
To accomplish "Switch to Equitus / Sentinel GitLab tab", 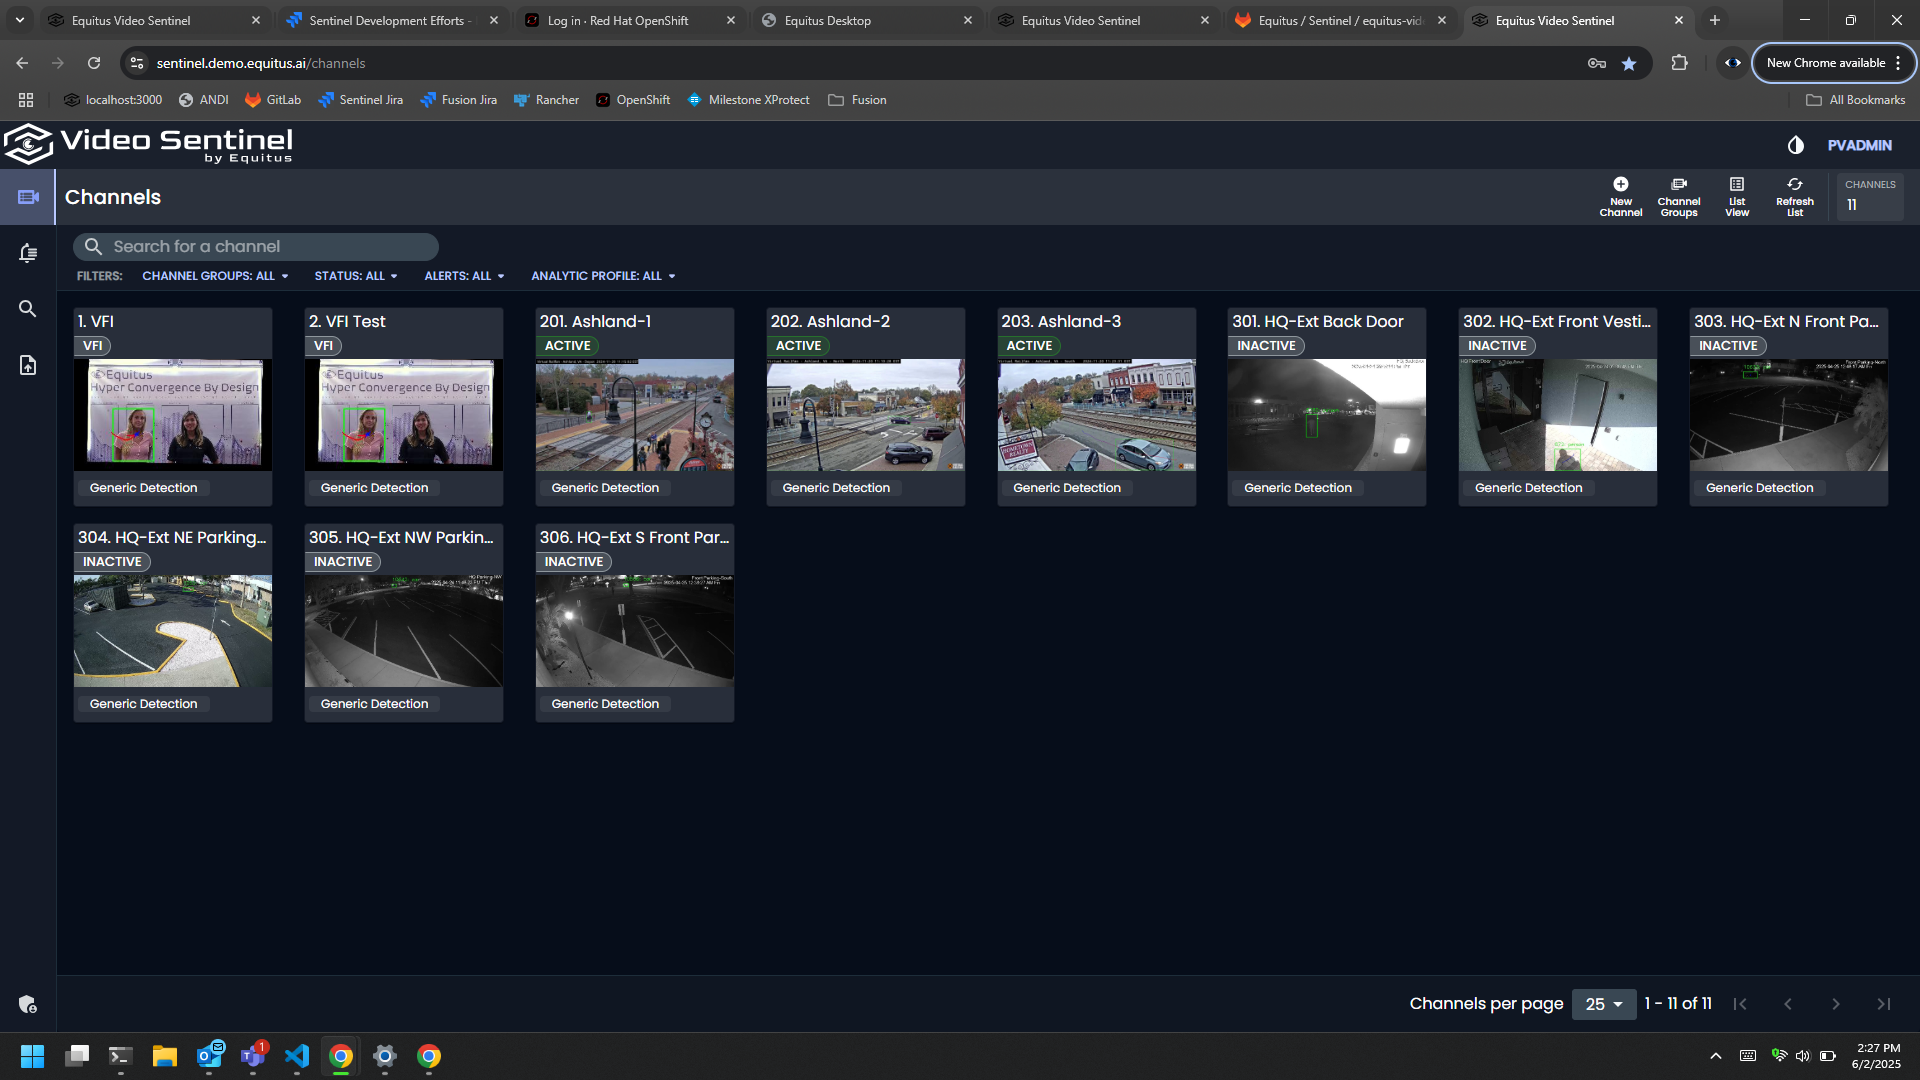I will (1341, 20).
